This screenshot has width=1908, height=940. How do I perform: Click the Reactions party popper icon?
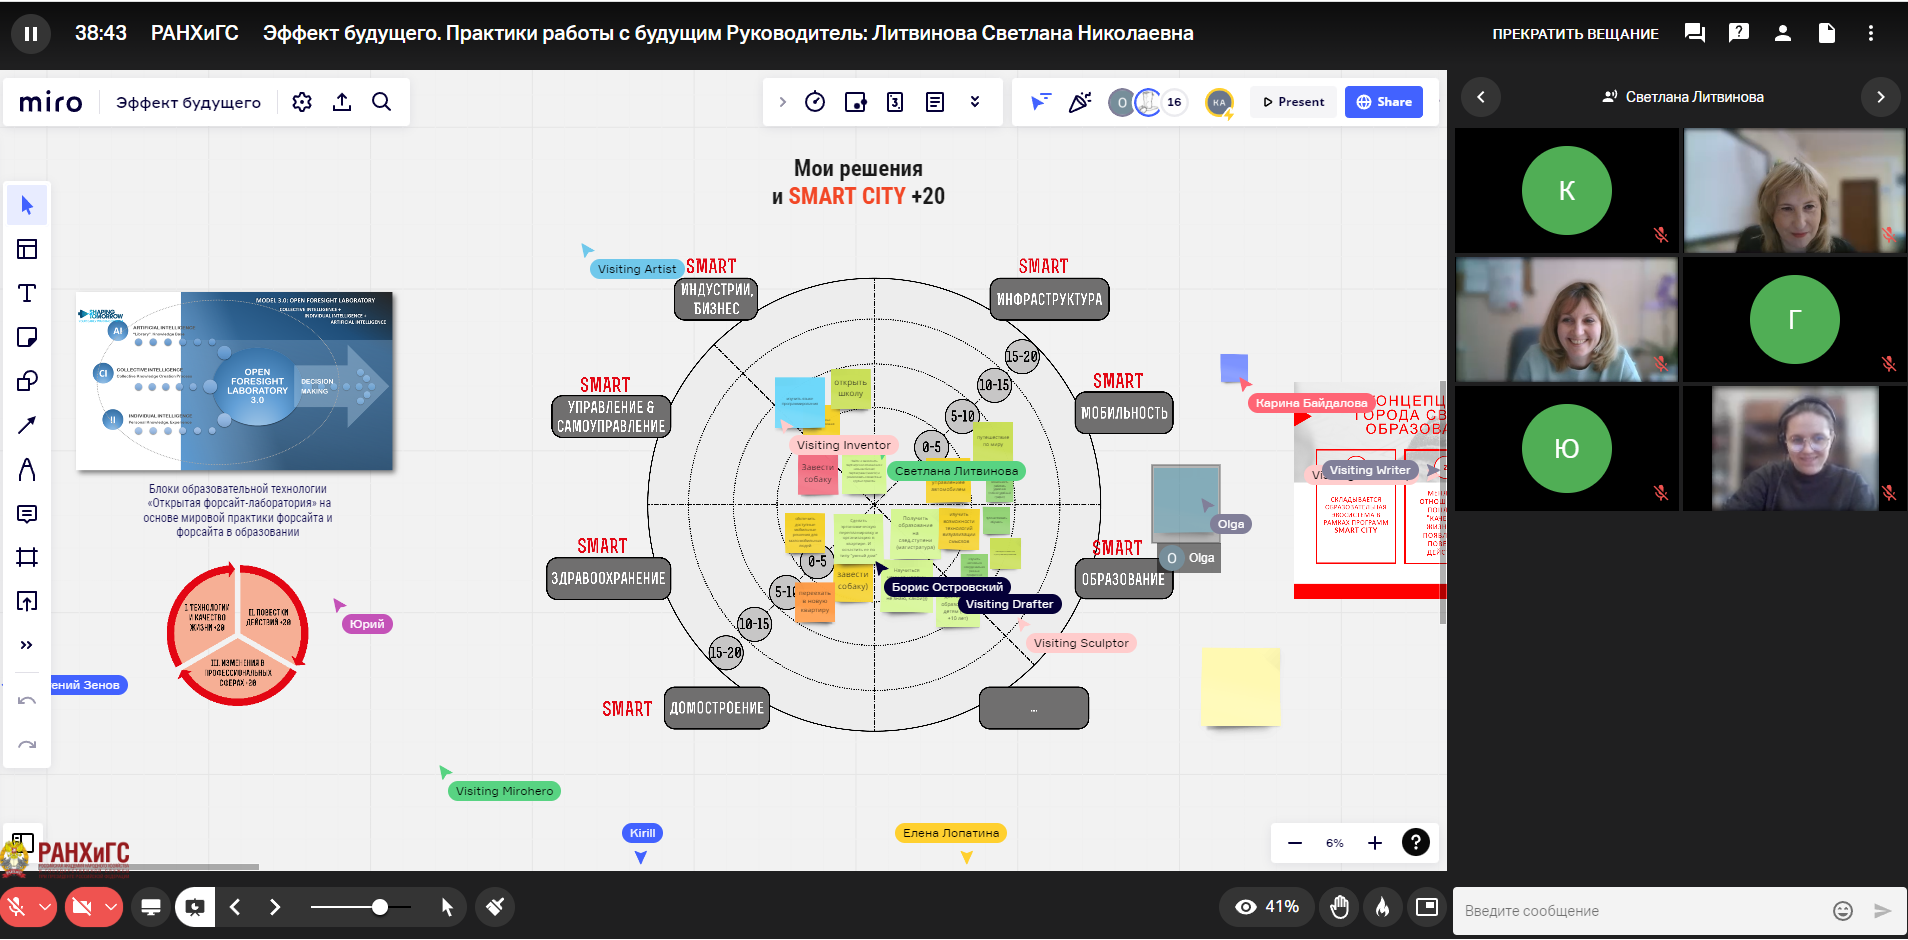point(1080,102)
